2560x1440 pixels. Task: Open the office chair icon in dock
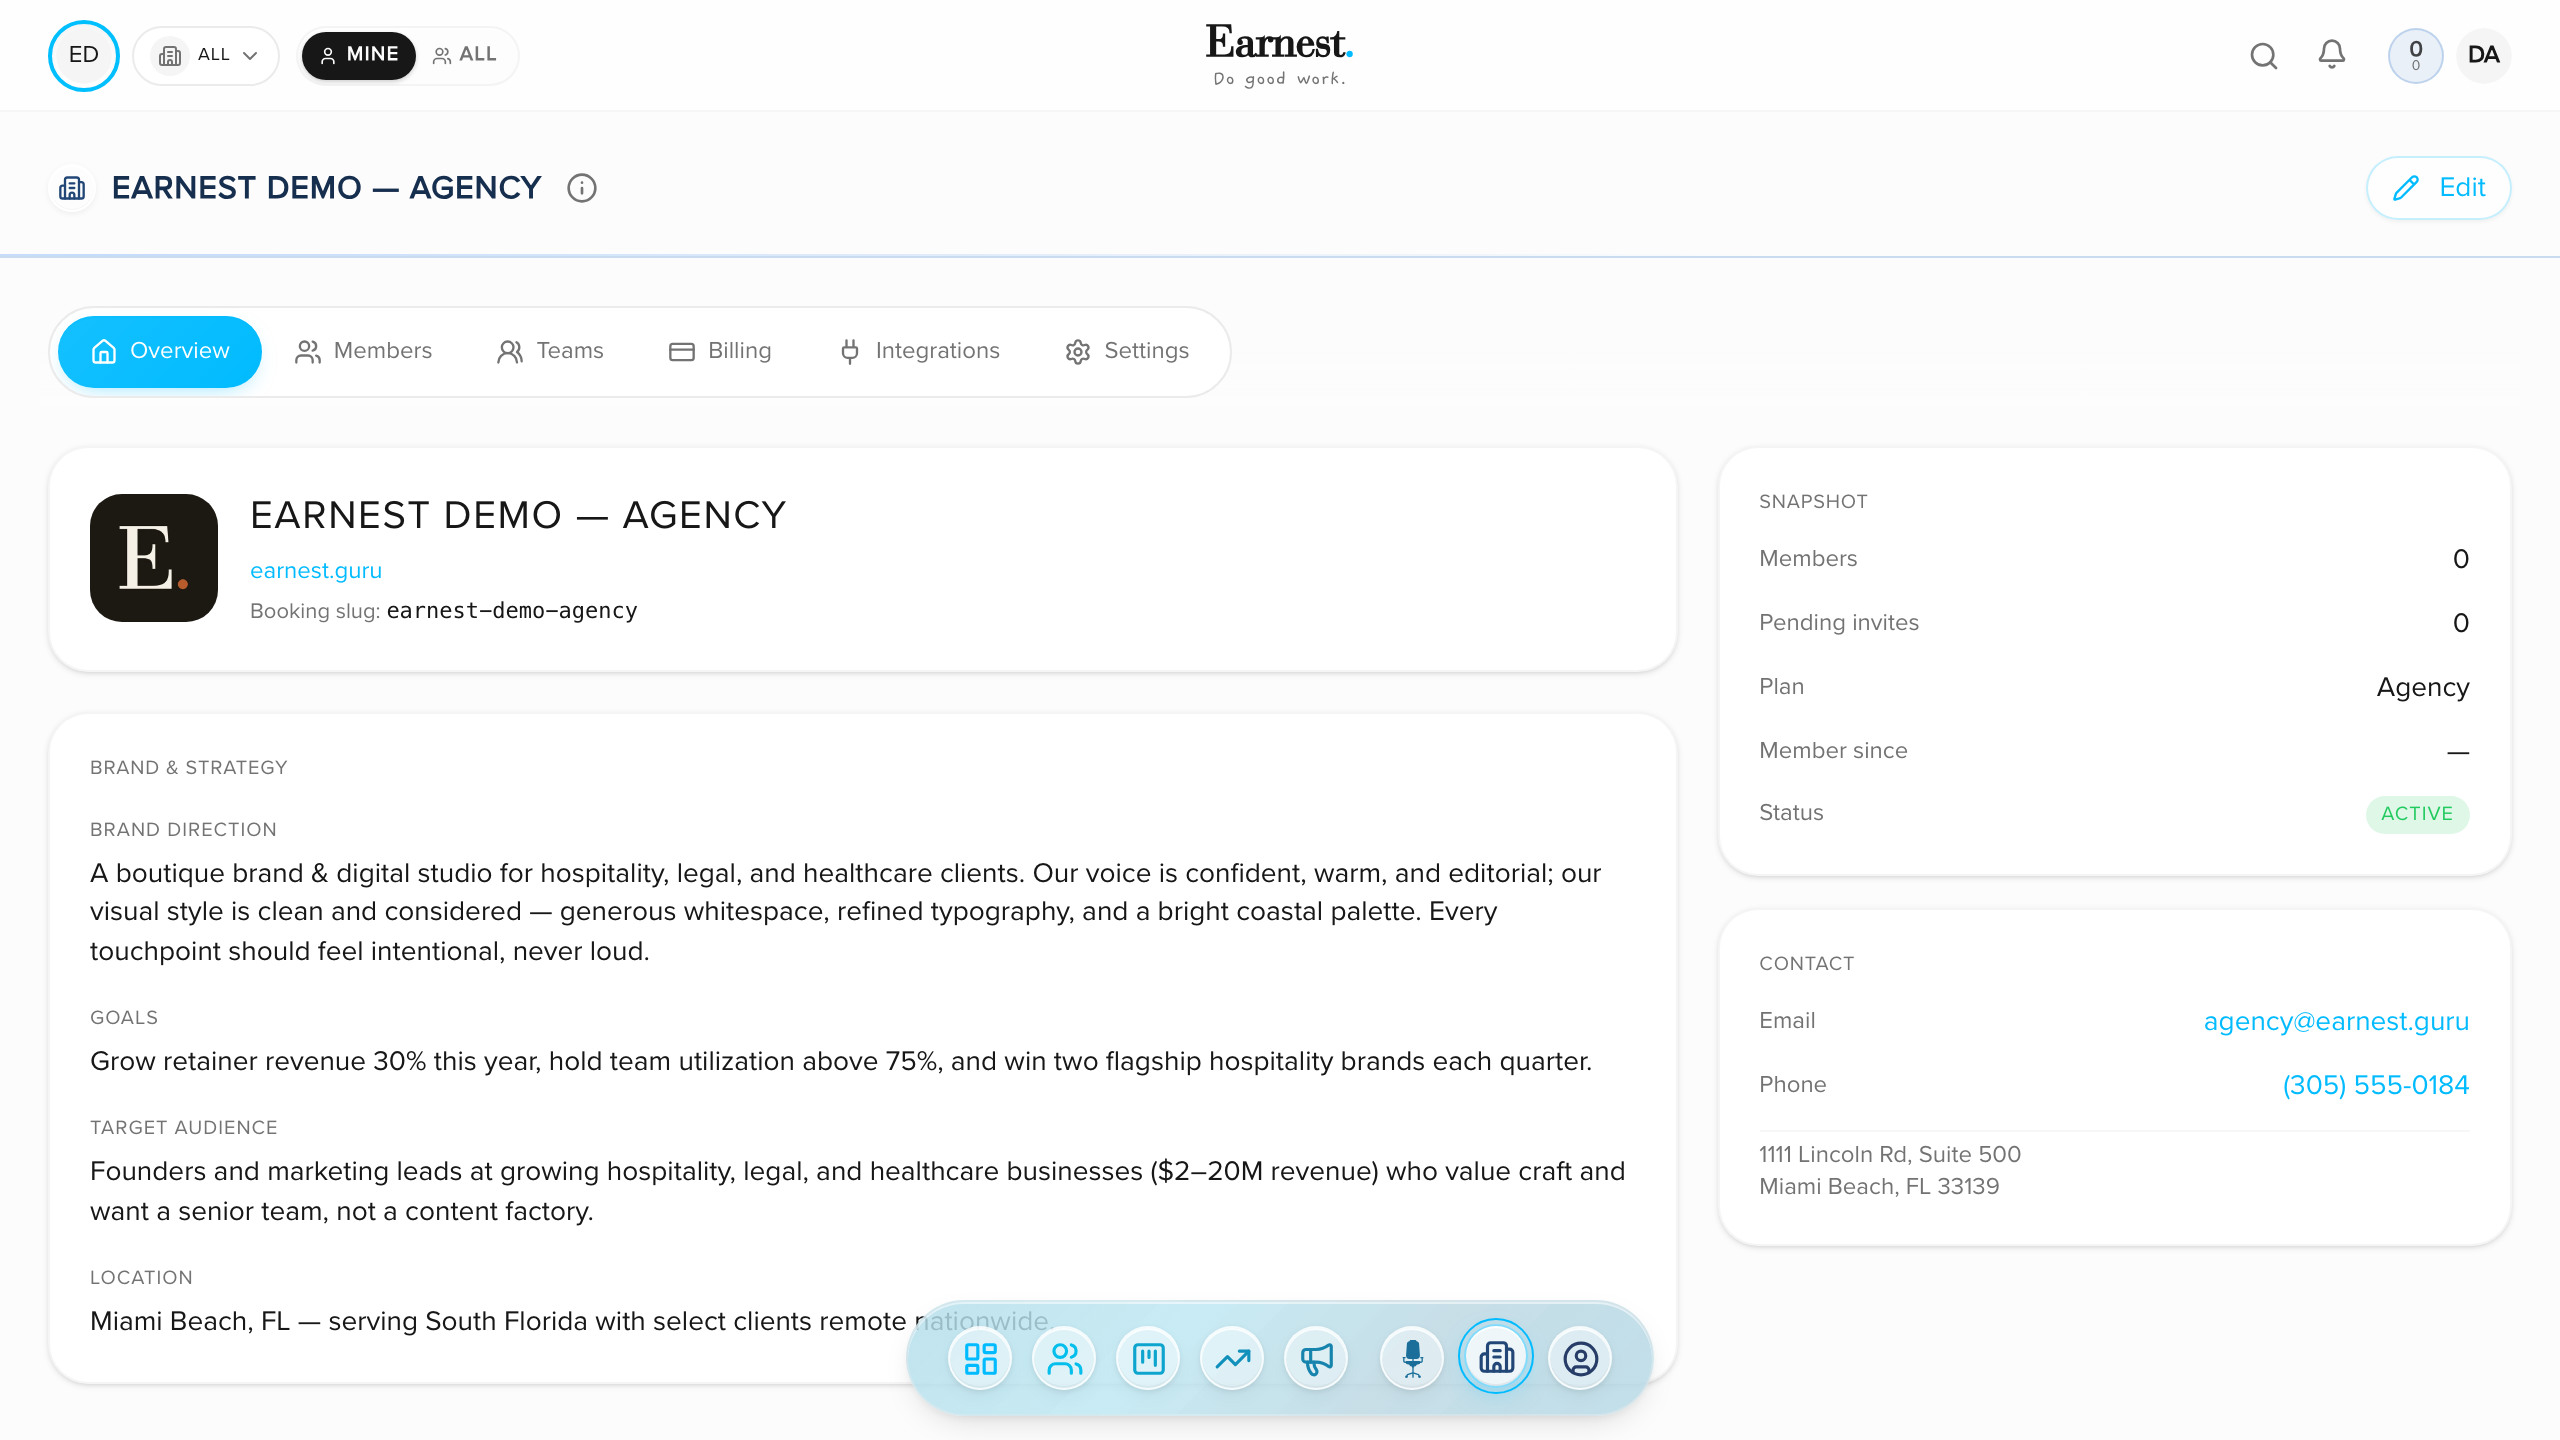point(1412,1359)
